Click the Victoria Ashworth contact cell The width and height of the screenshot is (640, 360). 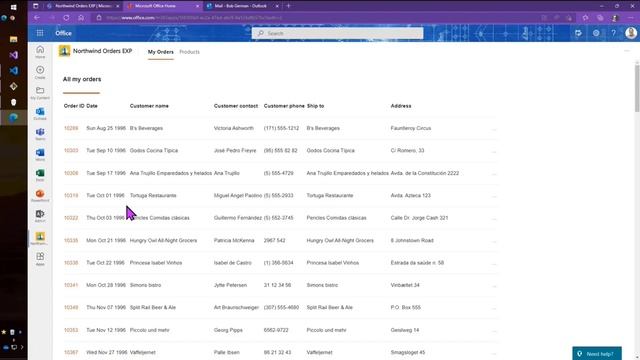pyautogui.click(x=233, y=128)
